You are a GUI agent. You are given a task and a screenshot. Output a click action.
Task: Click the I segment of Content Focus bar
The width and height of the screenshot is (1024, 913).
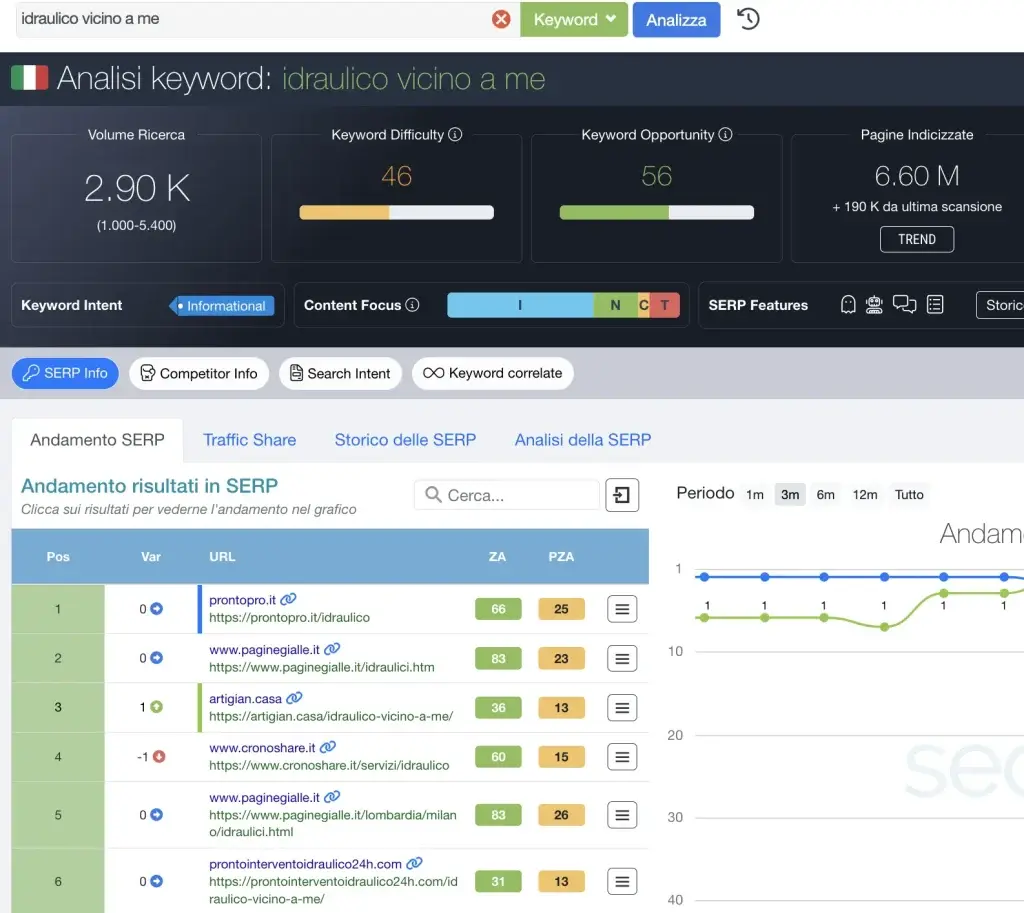point(520,305)
